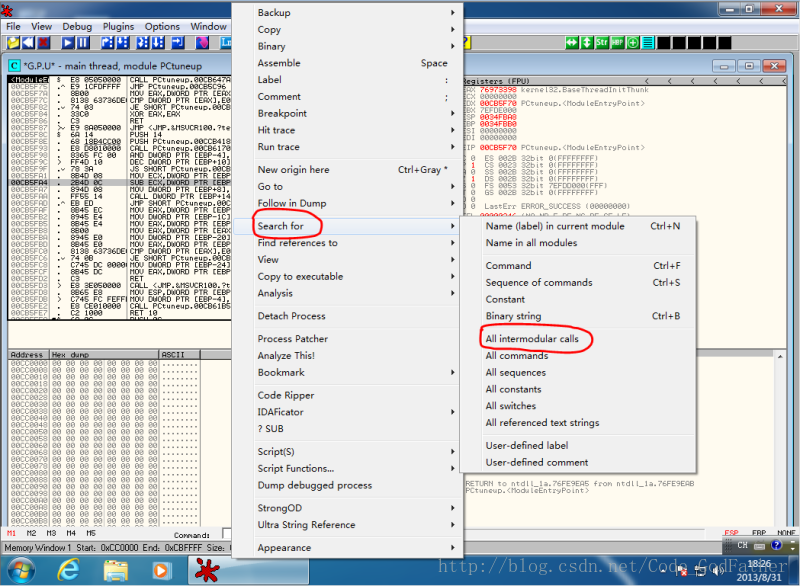Viewport: 800px width, 586px height.
Task: Click the yellow question mark help icon
Action: point(466,43)
